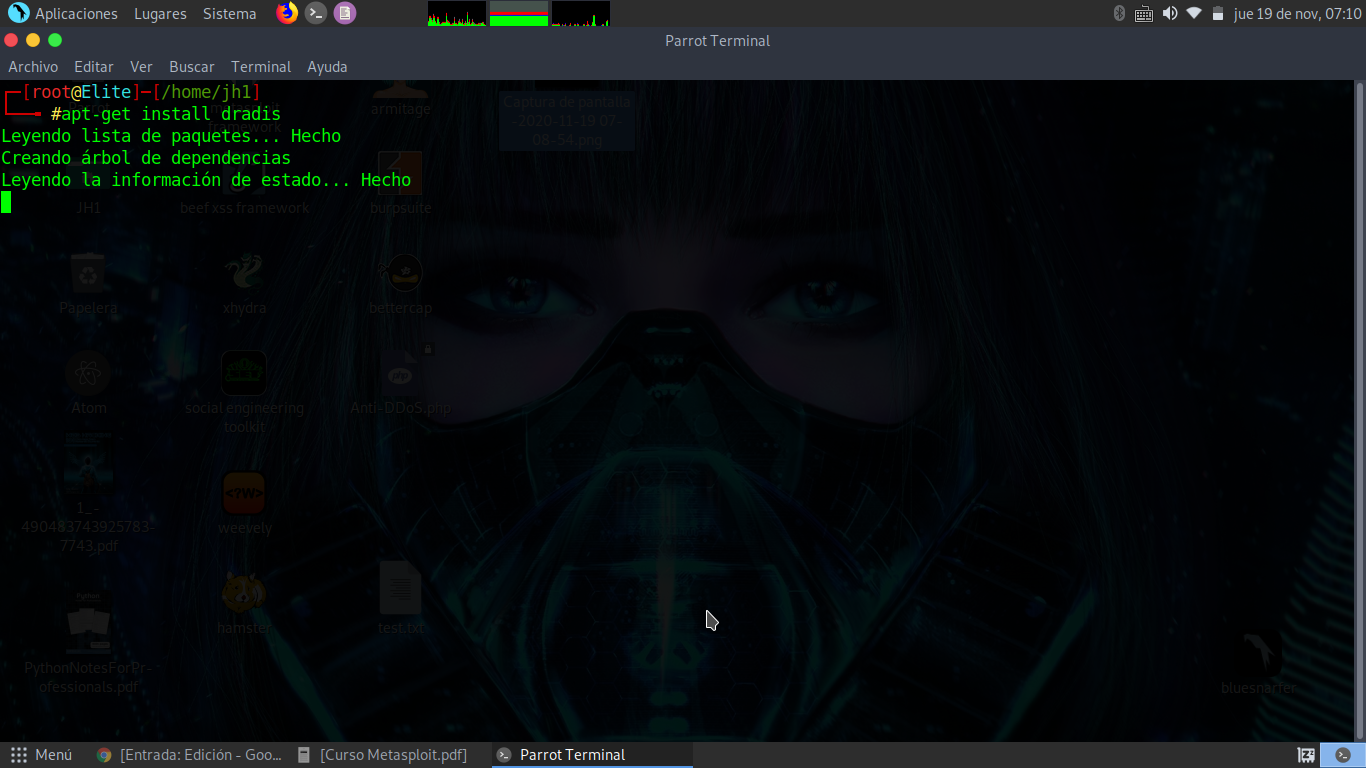Select the Anti-DDoS.php desktop file
This screenshot has width=1366, height=768.
pos(401,383)
